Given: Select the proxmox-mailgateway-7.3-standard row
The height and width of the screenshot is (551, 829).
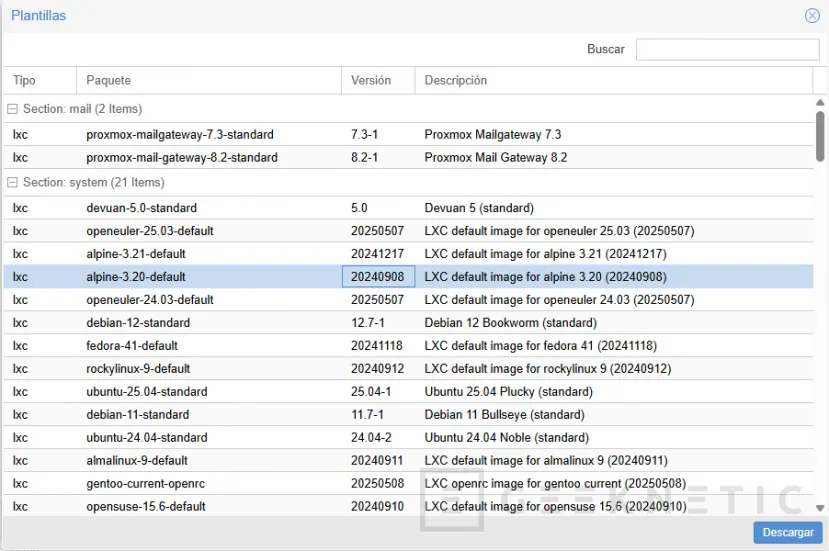Looking at the screenshot, I should (x=408, y=134).
